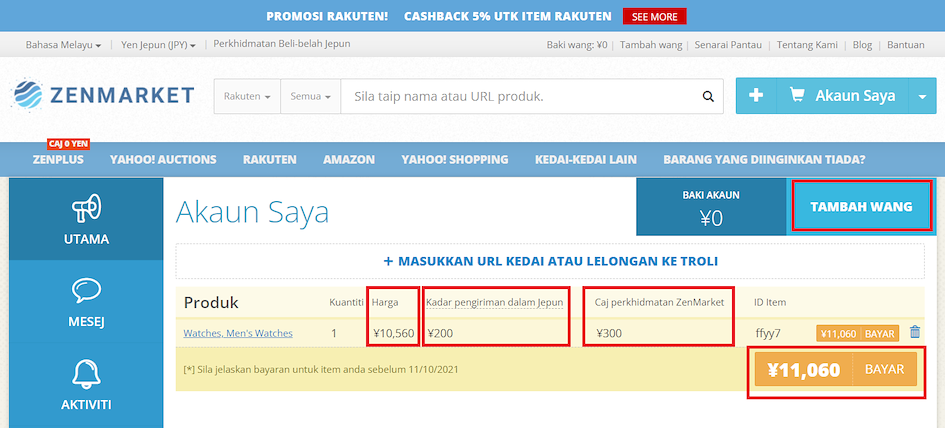Click MASUKKAN URL KEDAI ATAU LELONGAN KE TROLI

click(551, 261)
